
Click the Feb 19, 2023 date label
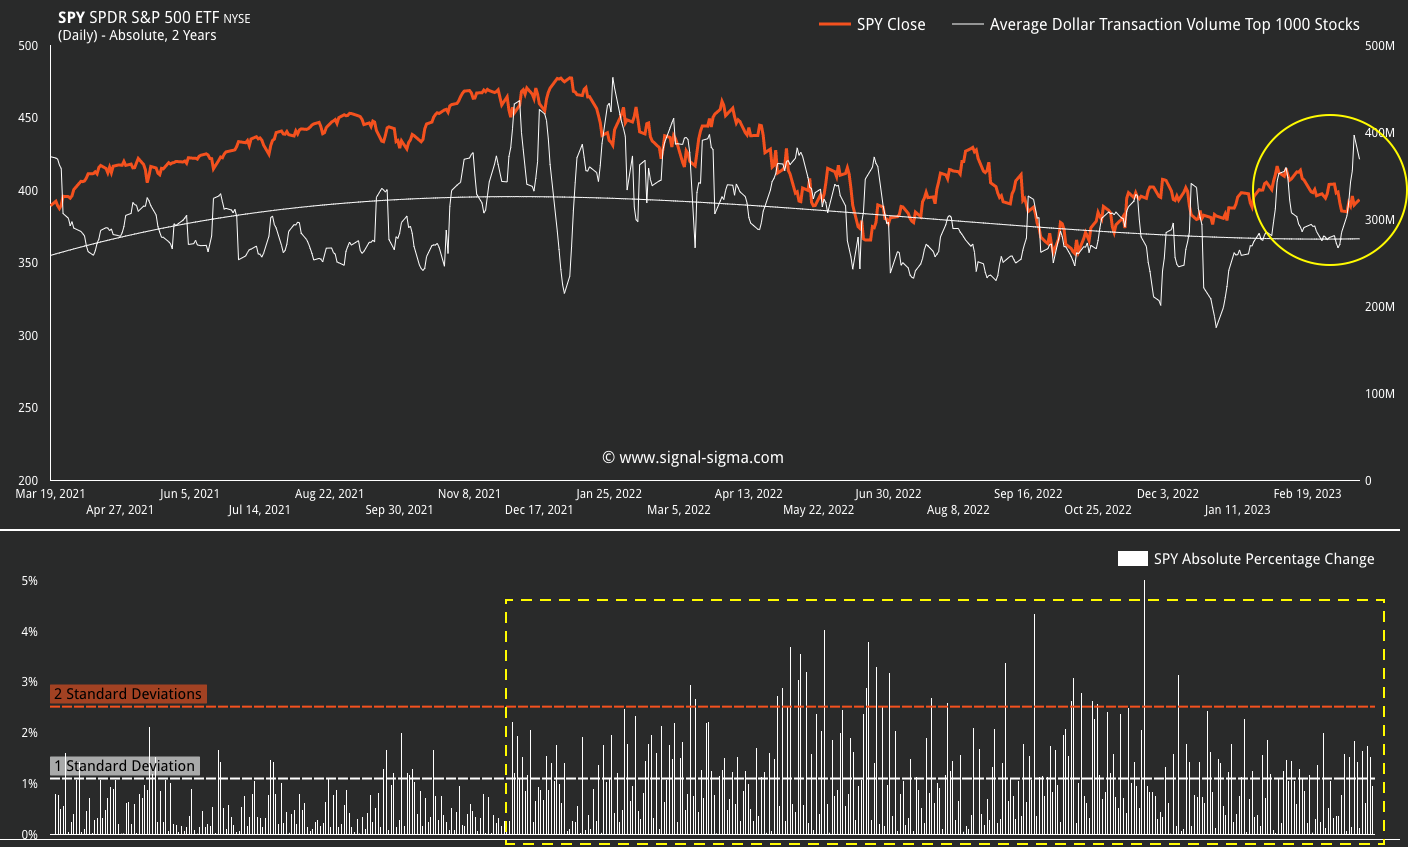click(1308, 494)
